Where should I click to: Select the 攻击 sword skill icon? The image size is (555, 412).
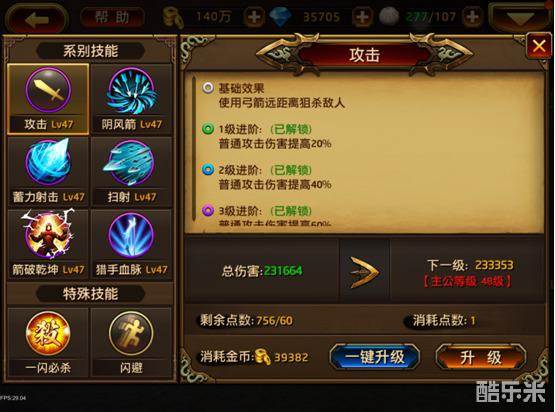pos(48,90)
